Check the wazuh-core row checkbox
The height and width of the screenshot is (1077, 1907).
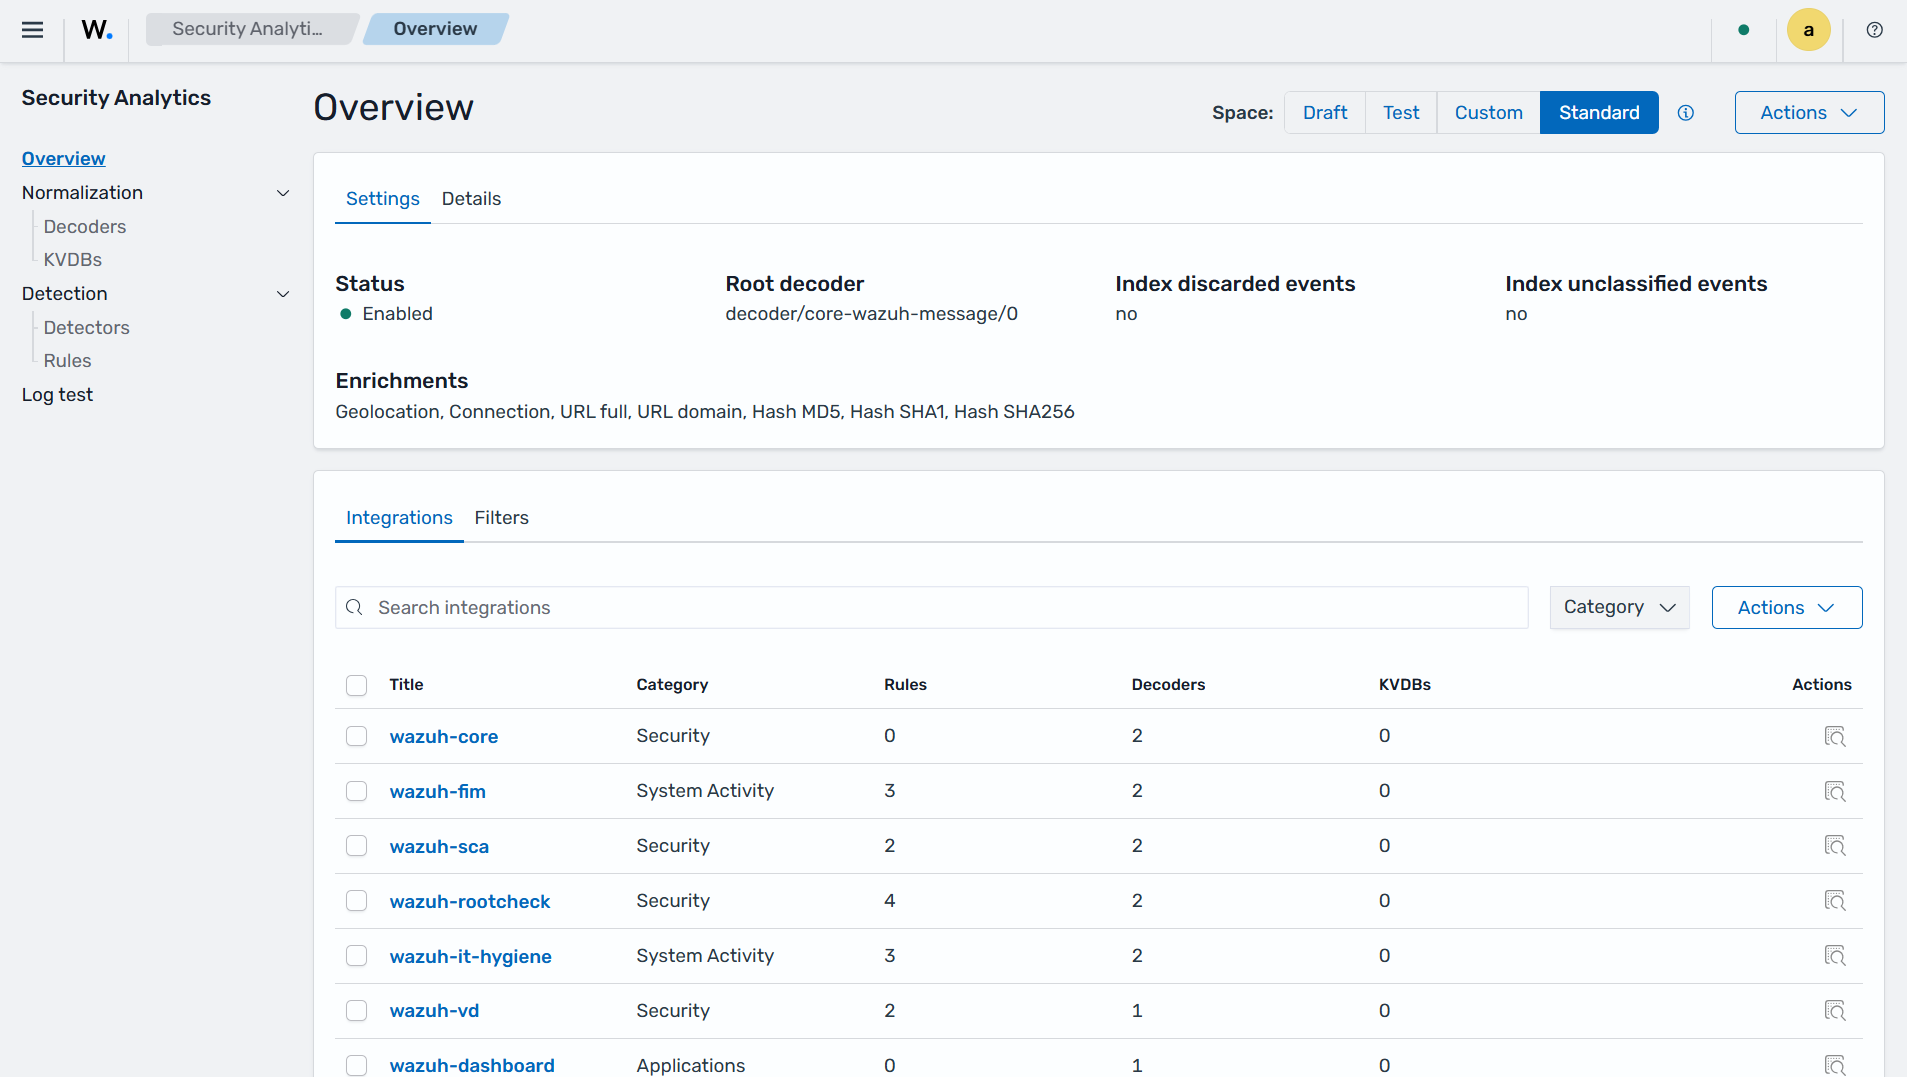coord(357,736)
